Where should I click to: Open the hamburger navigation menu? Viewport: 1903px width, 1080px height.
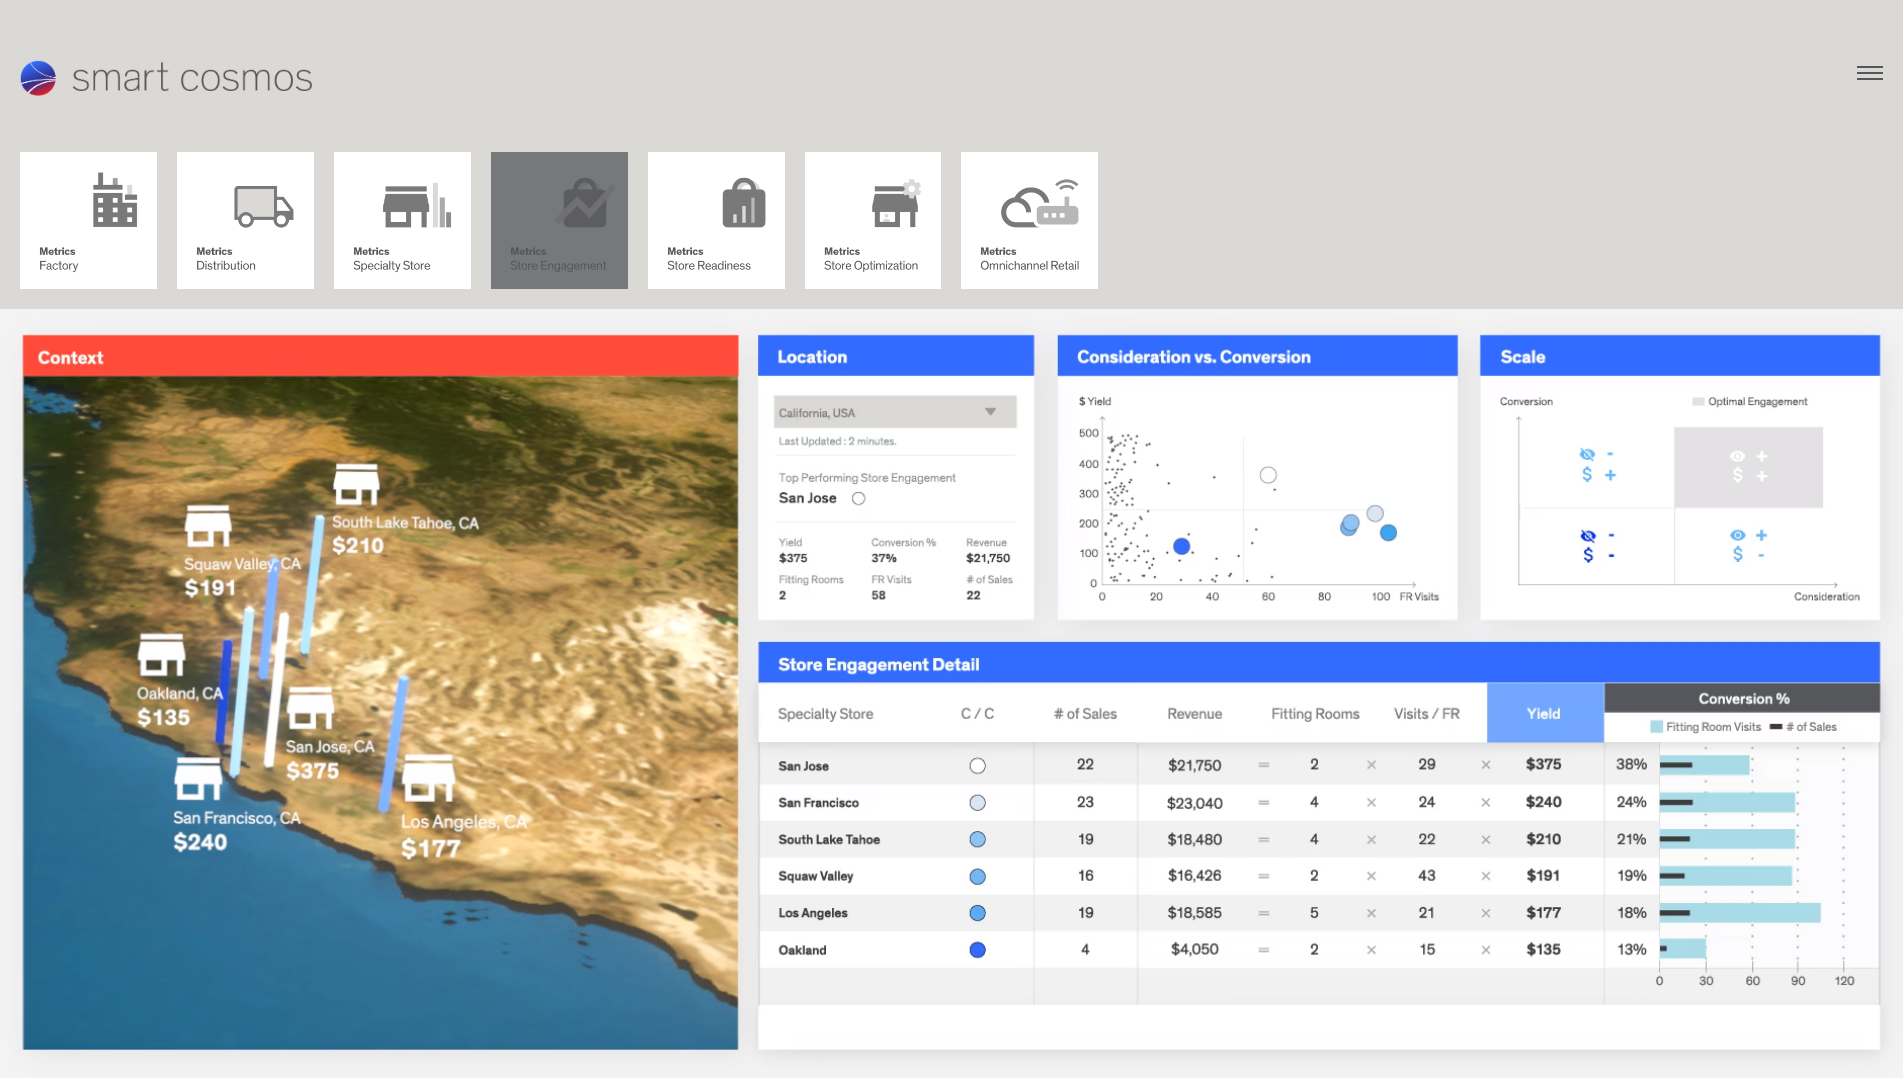pos(1869,73)
